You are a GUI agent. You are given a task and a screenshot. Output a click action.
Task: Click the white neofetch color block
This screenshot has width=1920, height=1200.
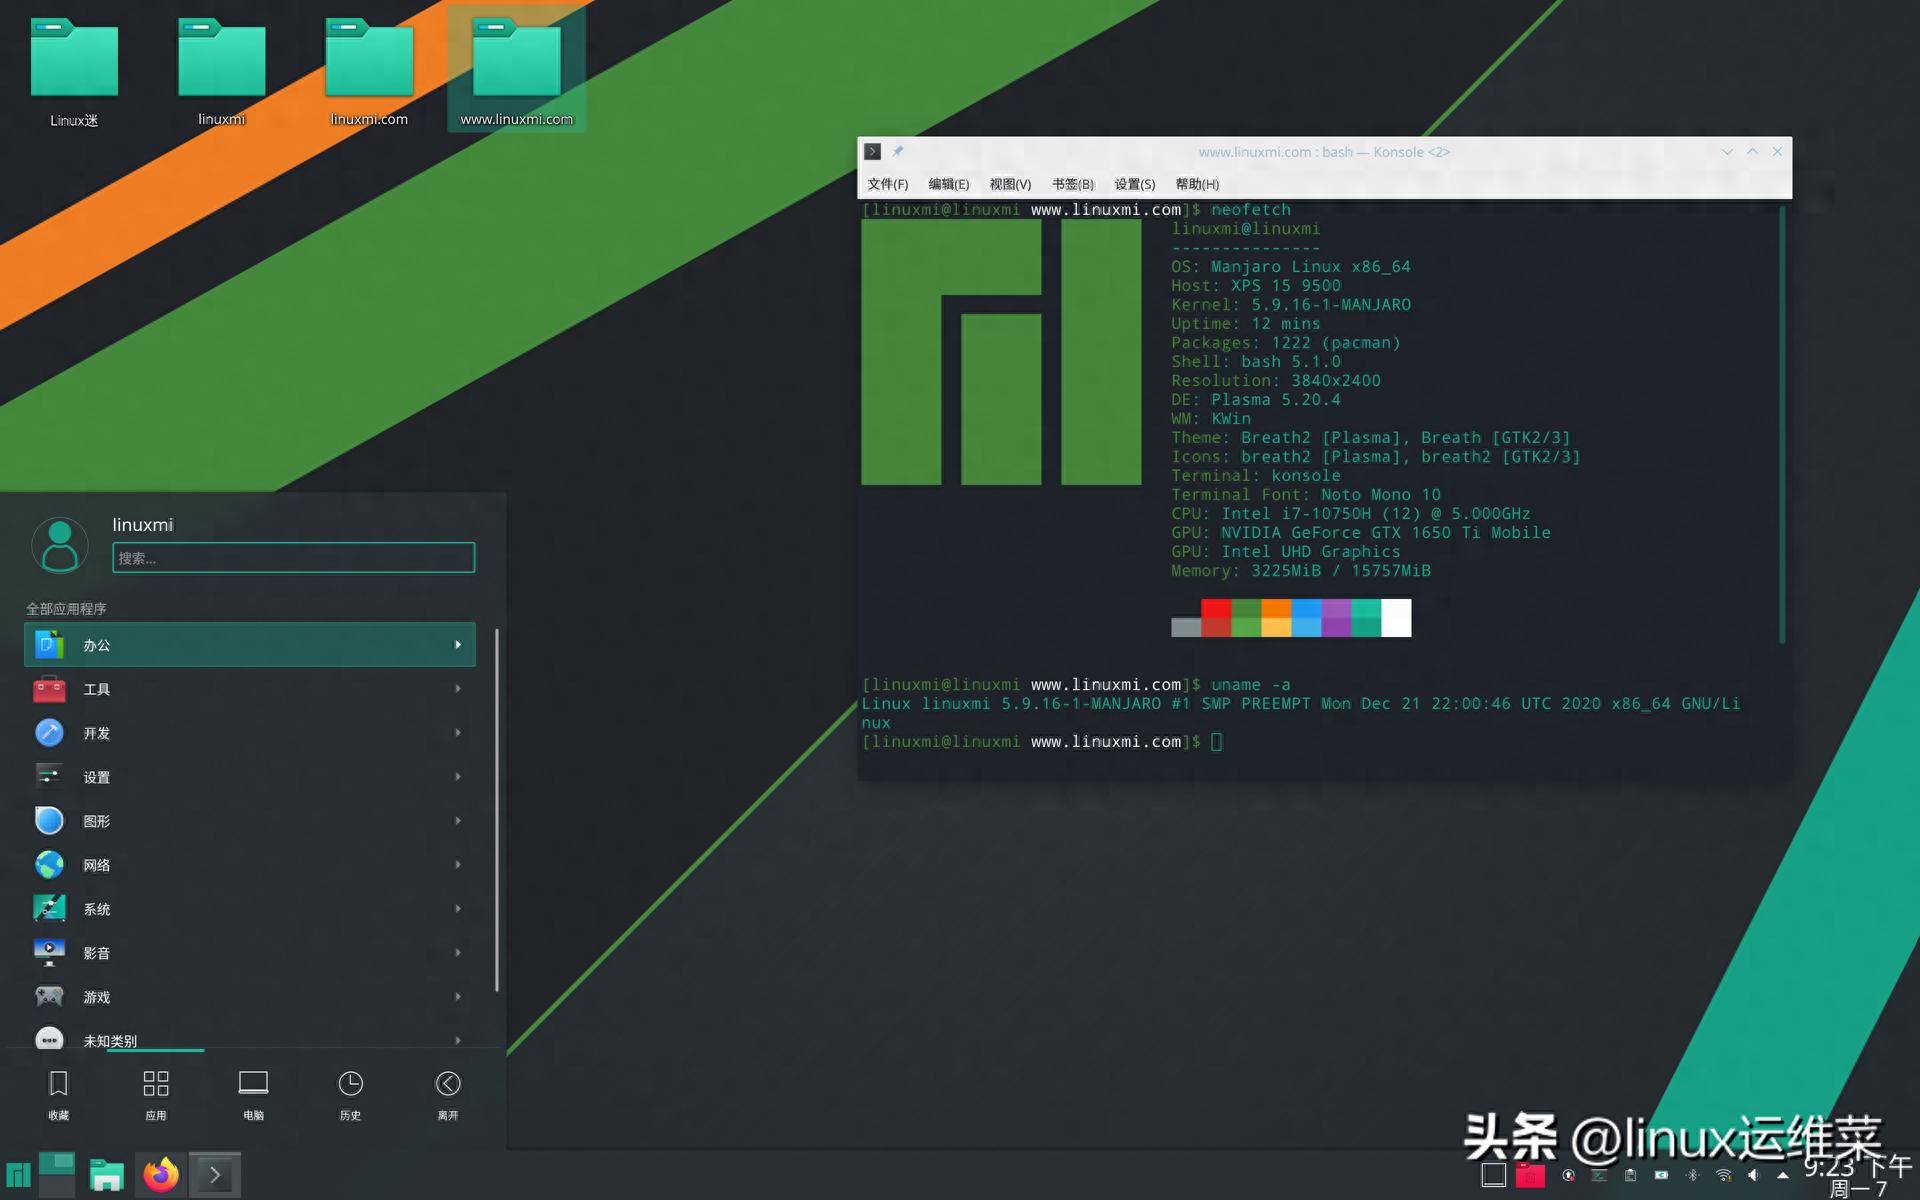(x=1396, y=618)
